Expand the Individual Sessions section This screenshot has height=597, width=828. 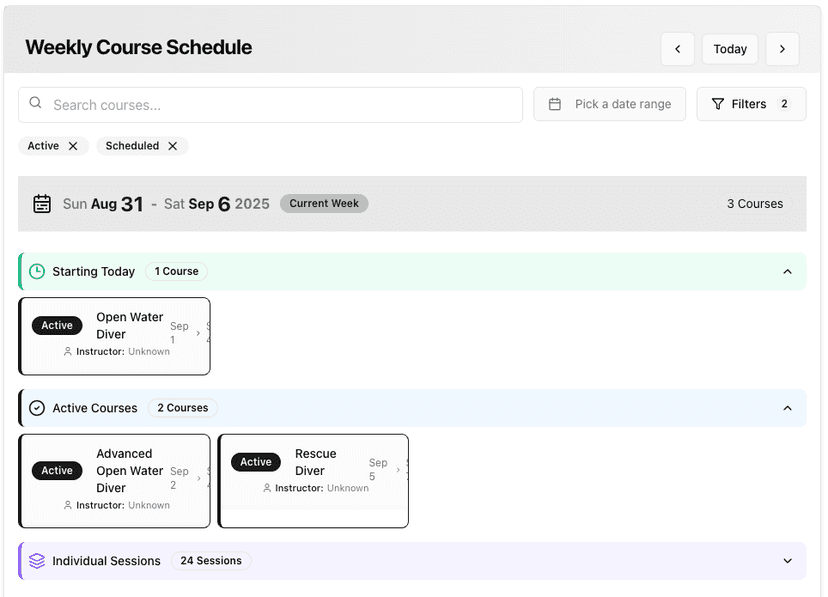[x=787, y=561]
